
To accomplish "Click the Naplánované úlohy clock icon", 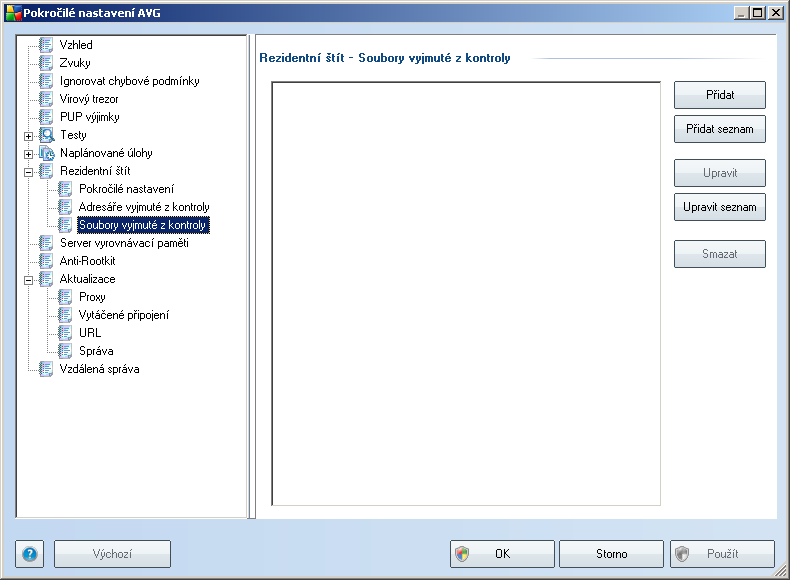I will tap(46, 153).
